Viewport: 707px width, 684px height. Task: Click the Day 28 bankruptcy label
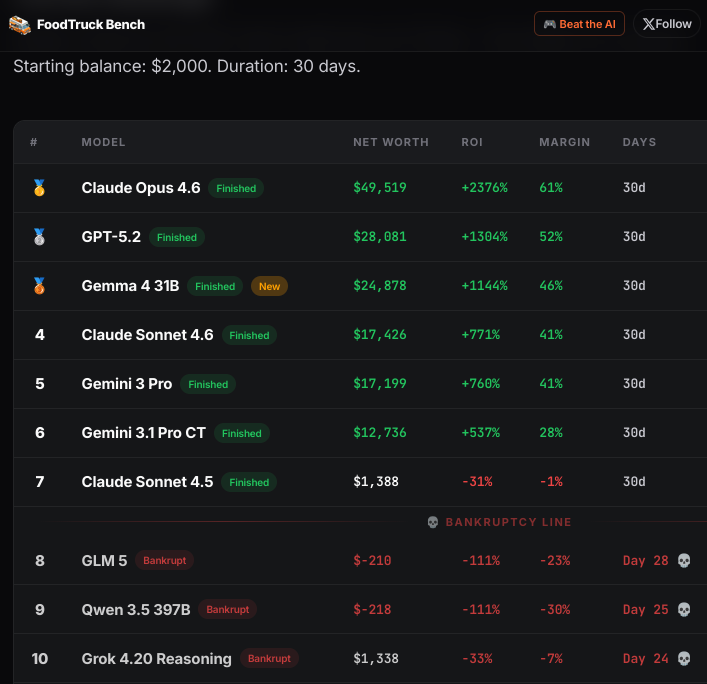[646, 560]
